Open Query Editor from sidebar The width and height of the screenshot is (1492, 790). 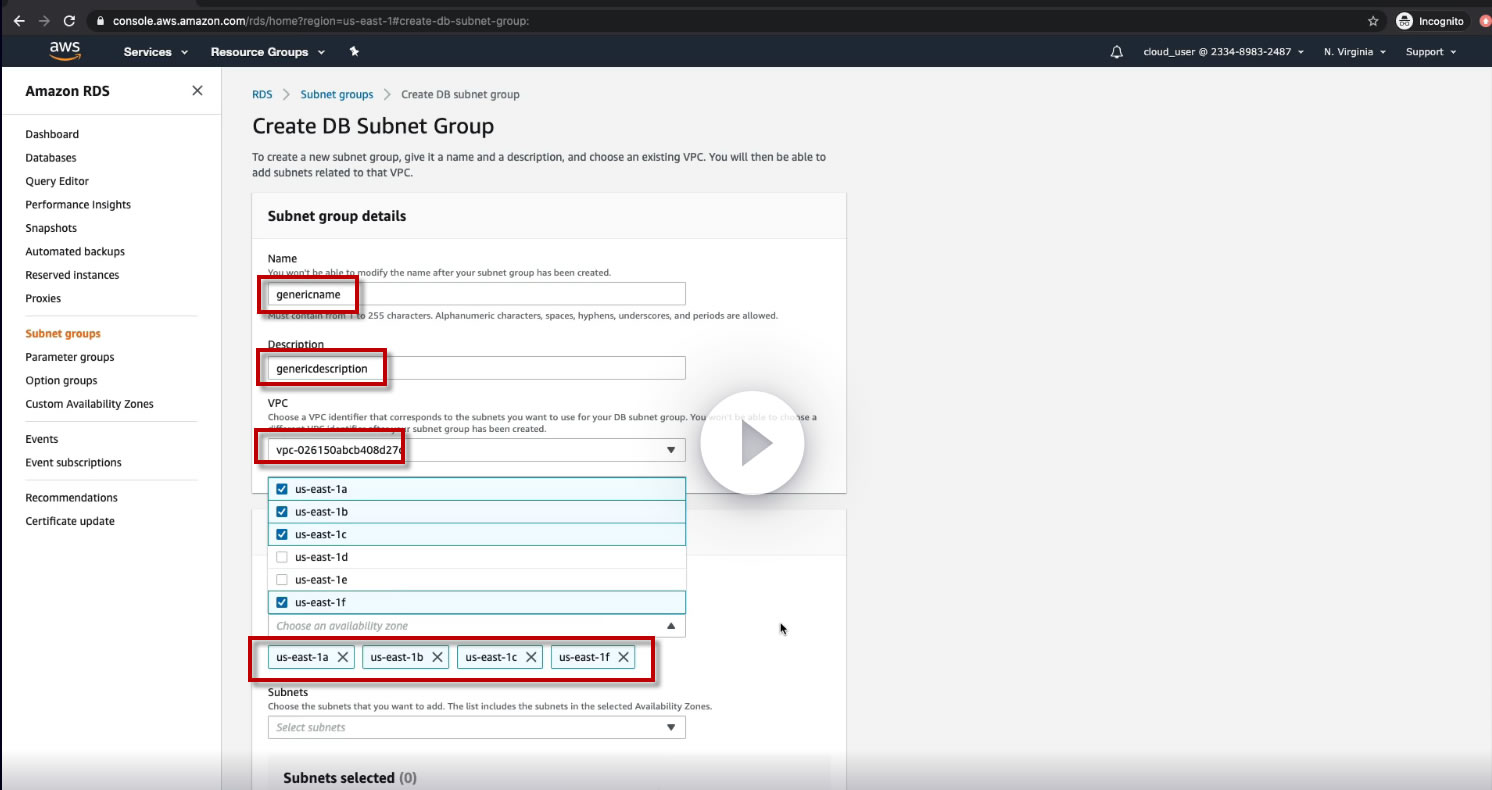[x=57, y=181]
